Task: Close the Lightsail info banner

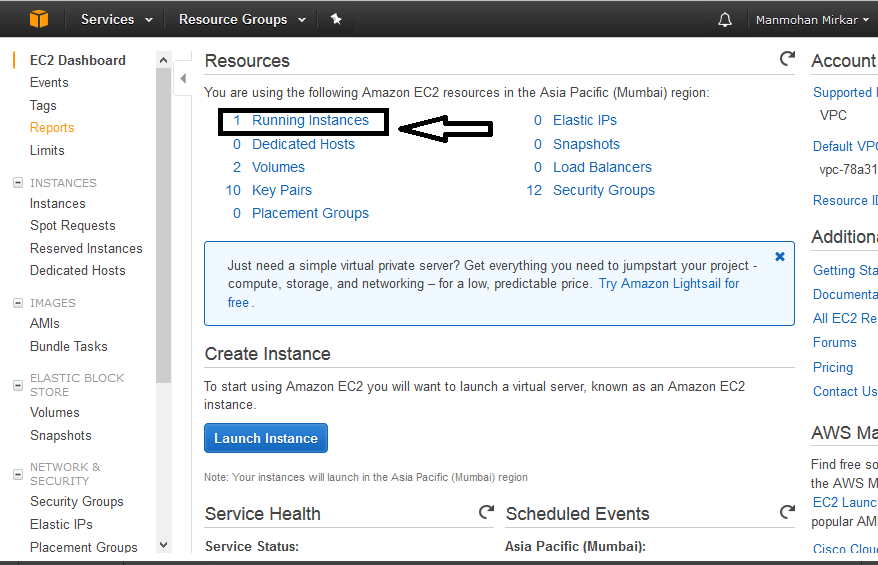Action: point(780,257)
